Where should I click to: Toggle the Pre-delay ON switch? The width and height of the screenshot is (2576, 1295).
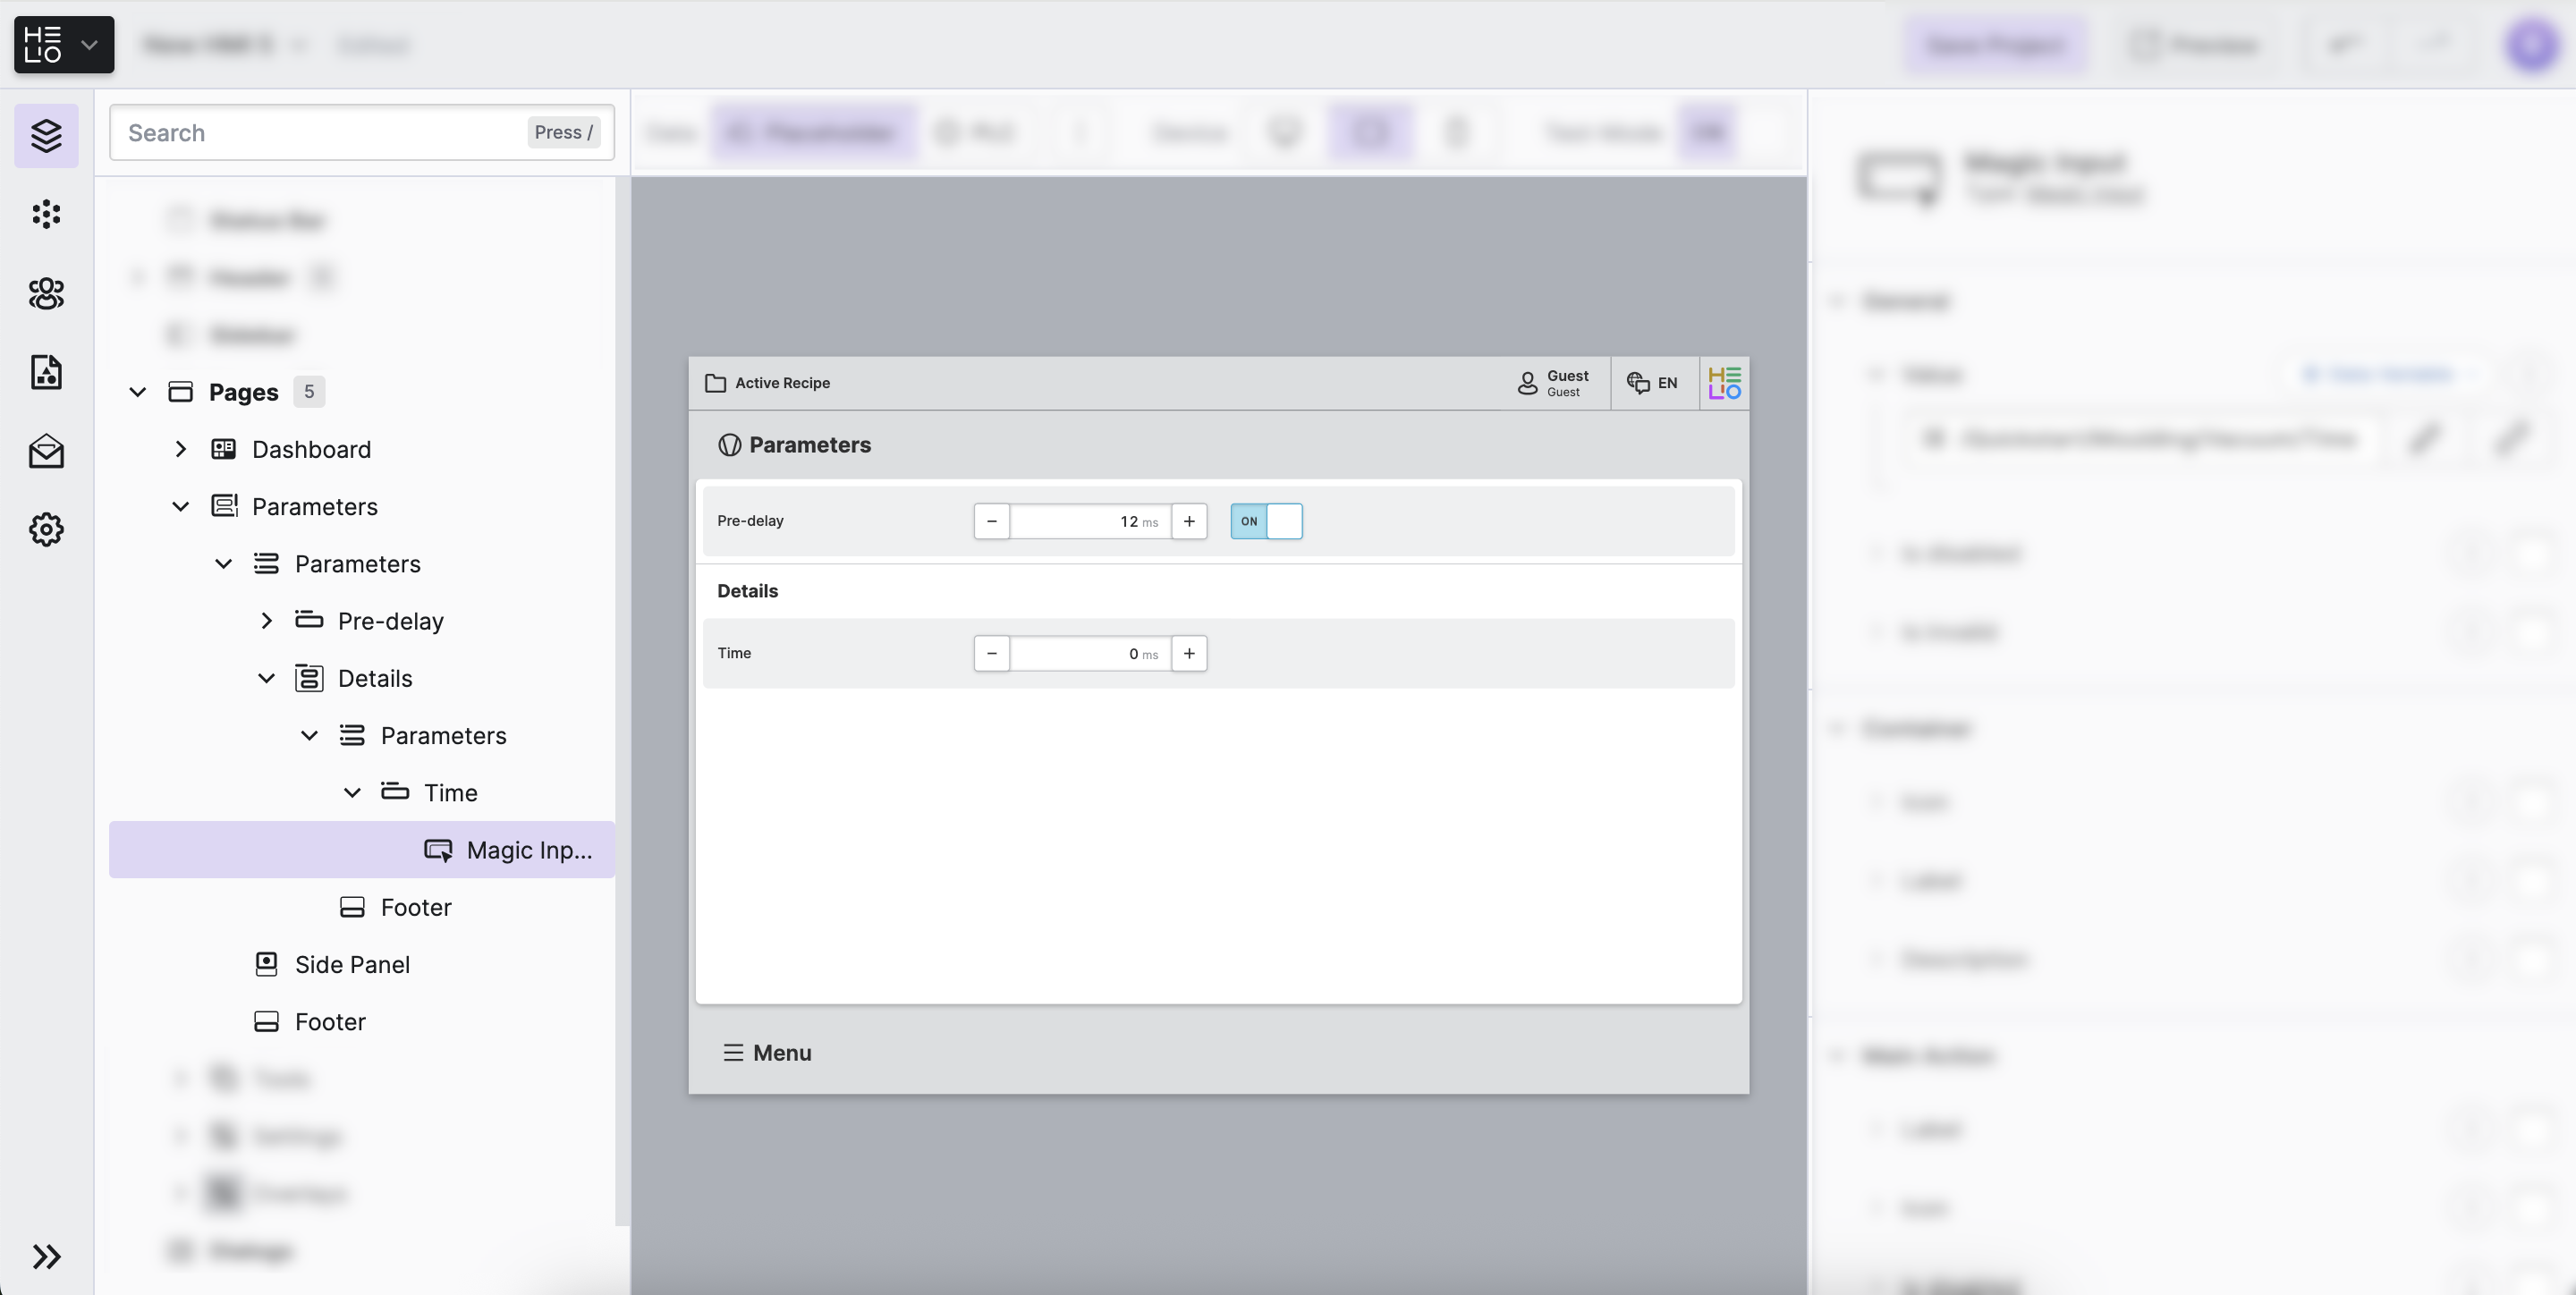point(1266,521)
